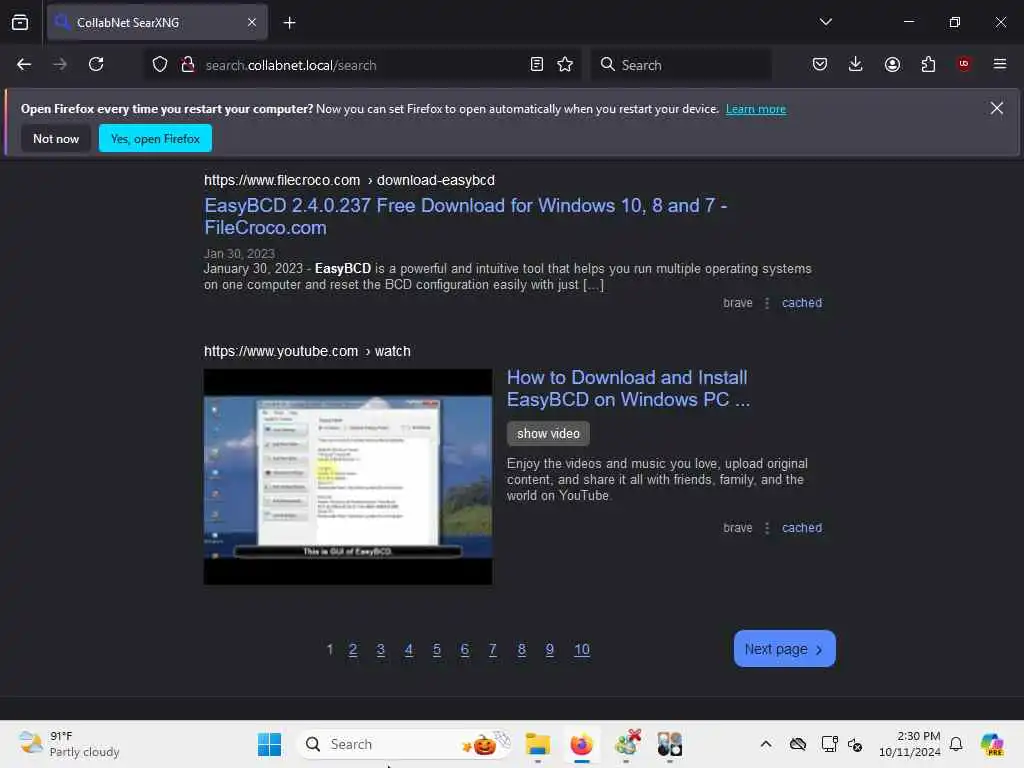Go to results page 4

409,649
